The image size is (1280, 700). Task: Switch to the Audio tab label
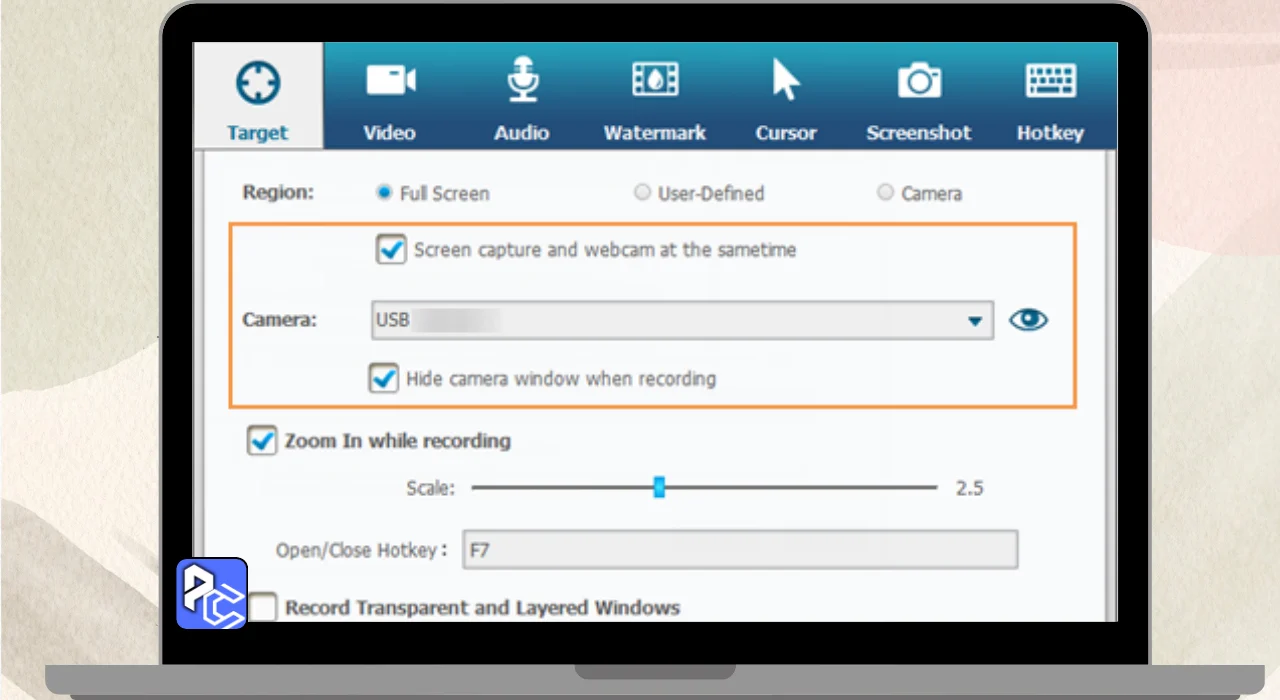(521, 133)
